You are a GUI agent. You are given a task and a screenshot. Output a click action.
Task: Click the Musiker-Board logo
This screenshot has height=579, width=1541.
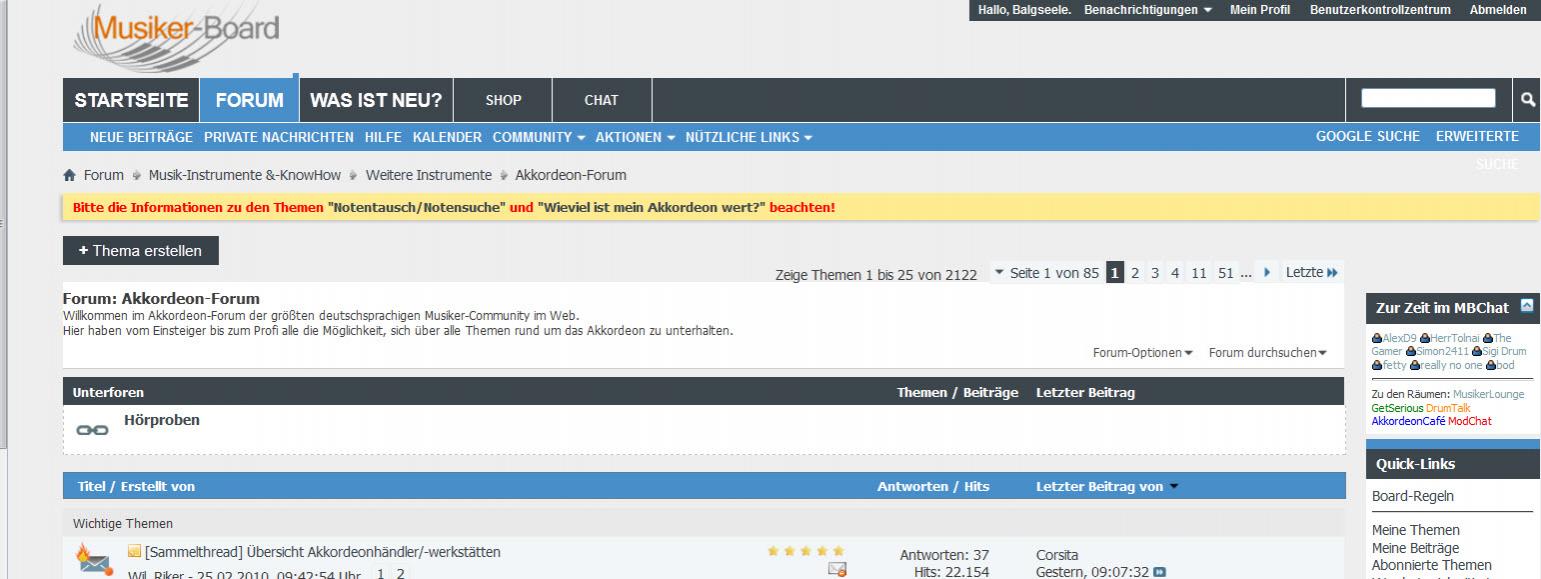pyautogui.click(x=177, y=36)
